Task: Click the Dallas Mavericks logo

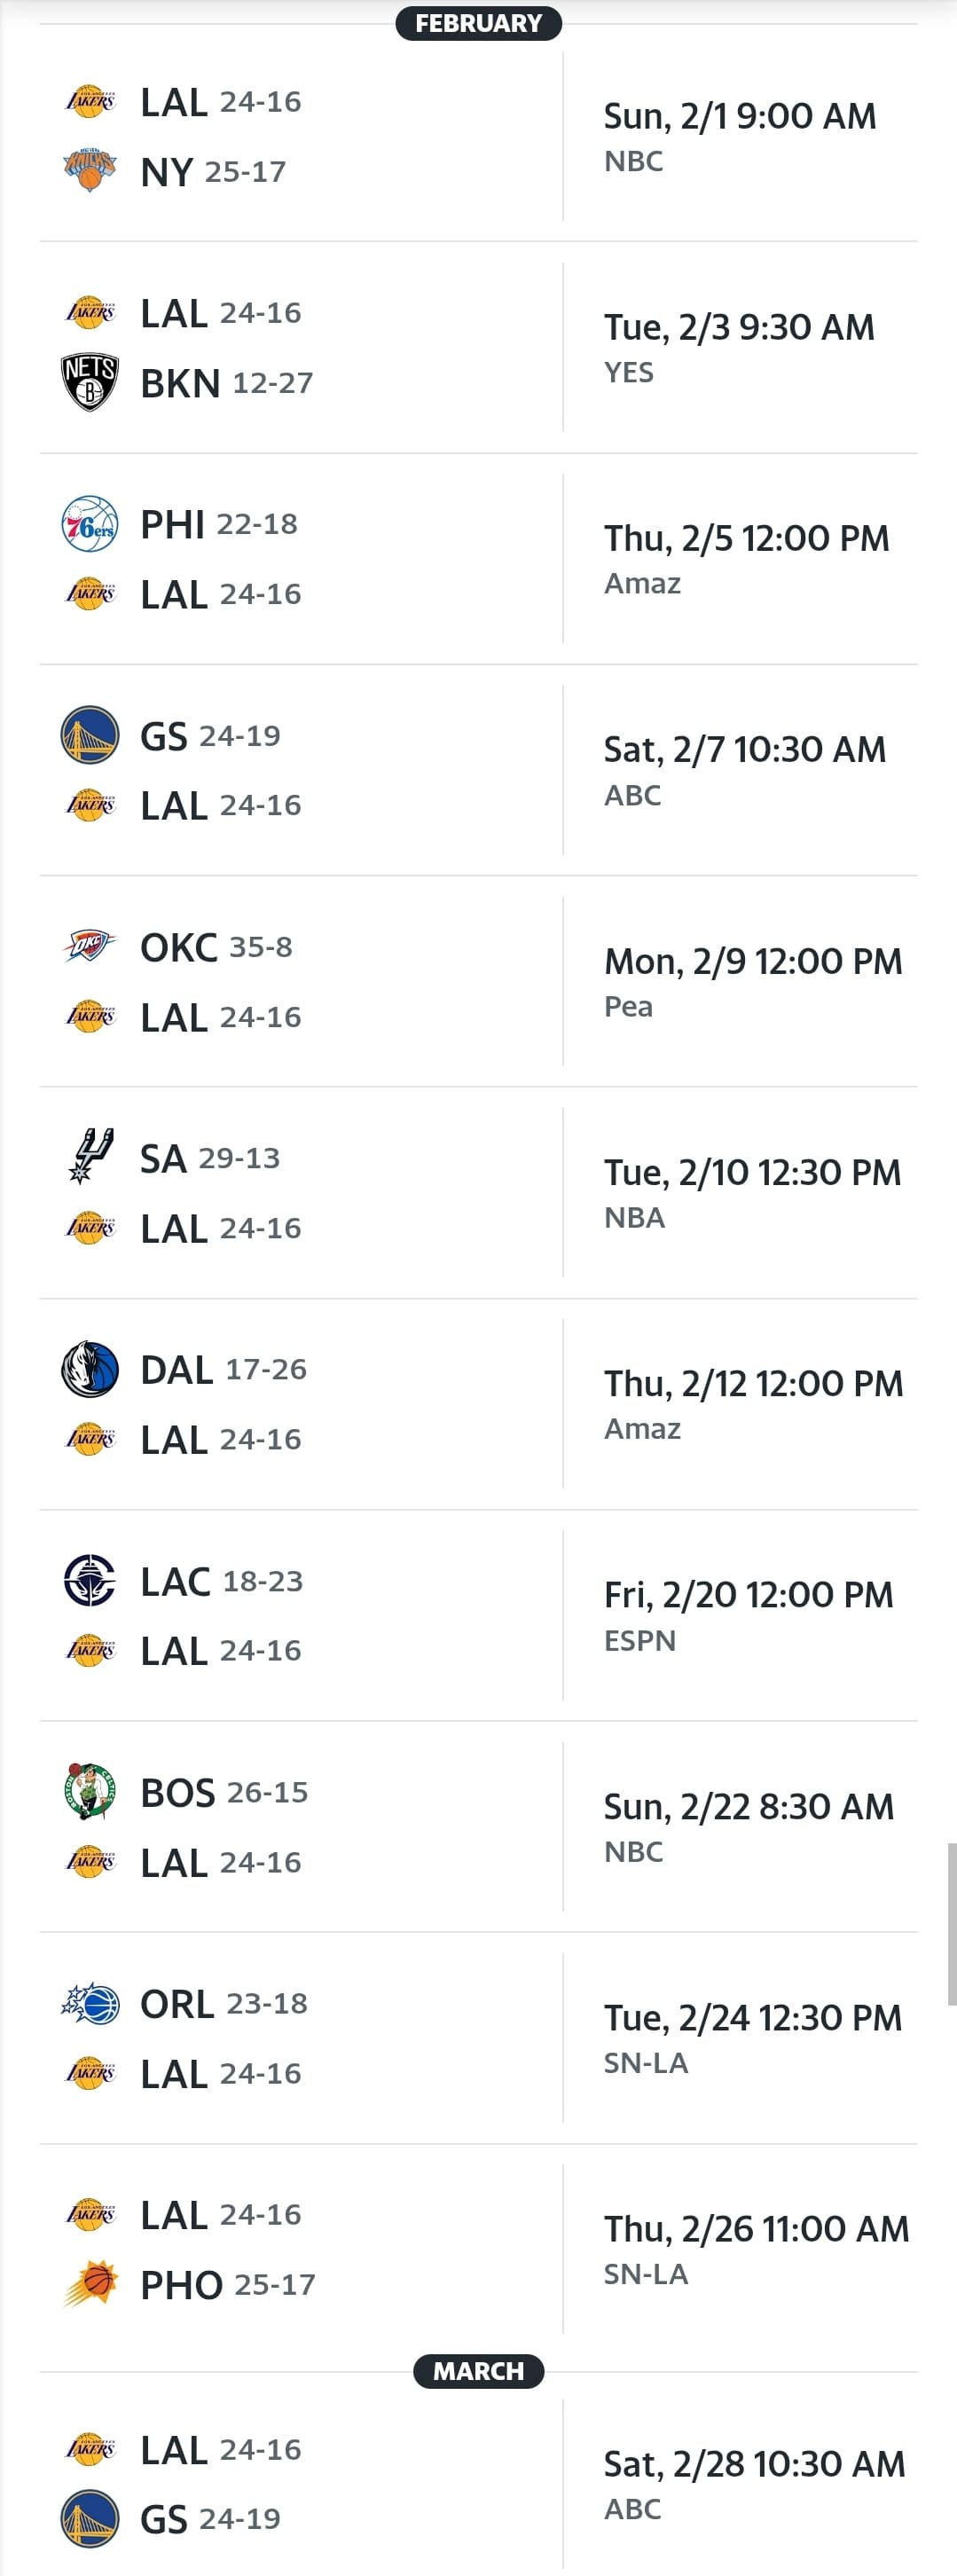Action: pos(90,1369)
